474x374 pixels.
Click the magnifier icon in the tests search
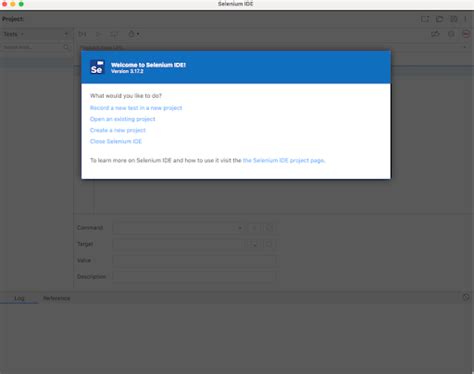67,47
